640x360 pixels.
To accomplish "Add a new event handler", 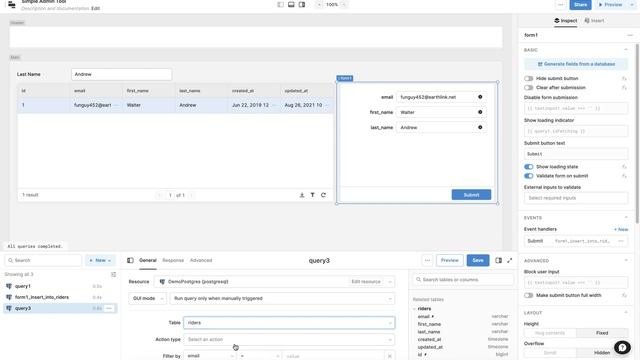I will [x=621, y=229].
